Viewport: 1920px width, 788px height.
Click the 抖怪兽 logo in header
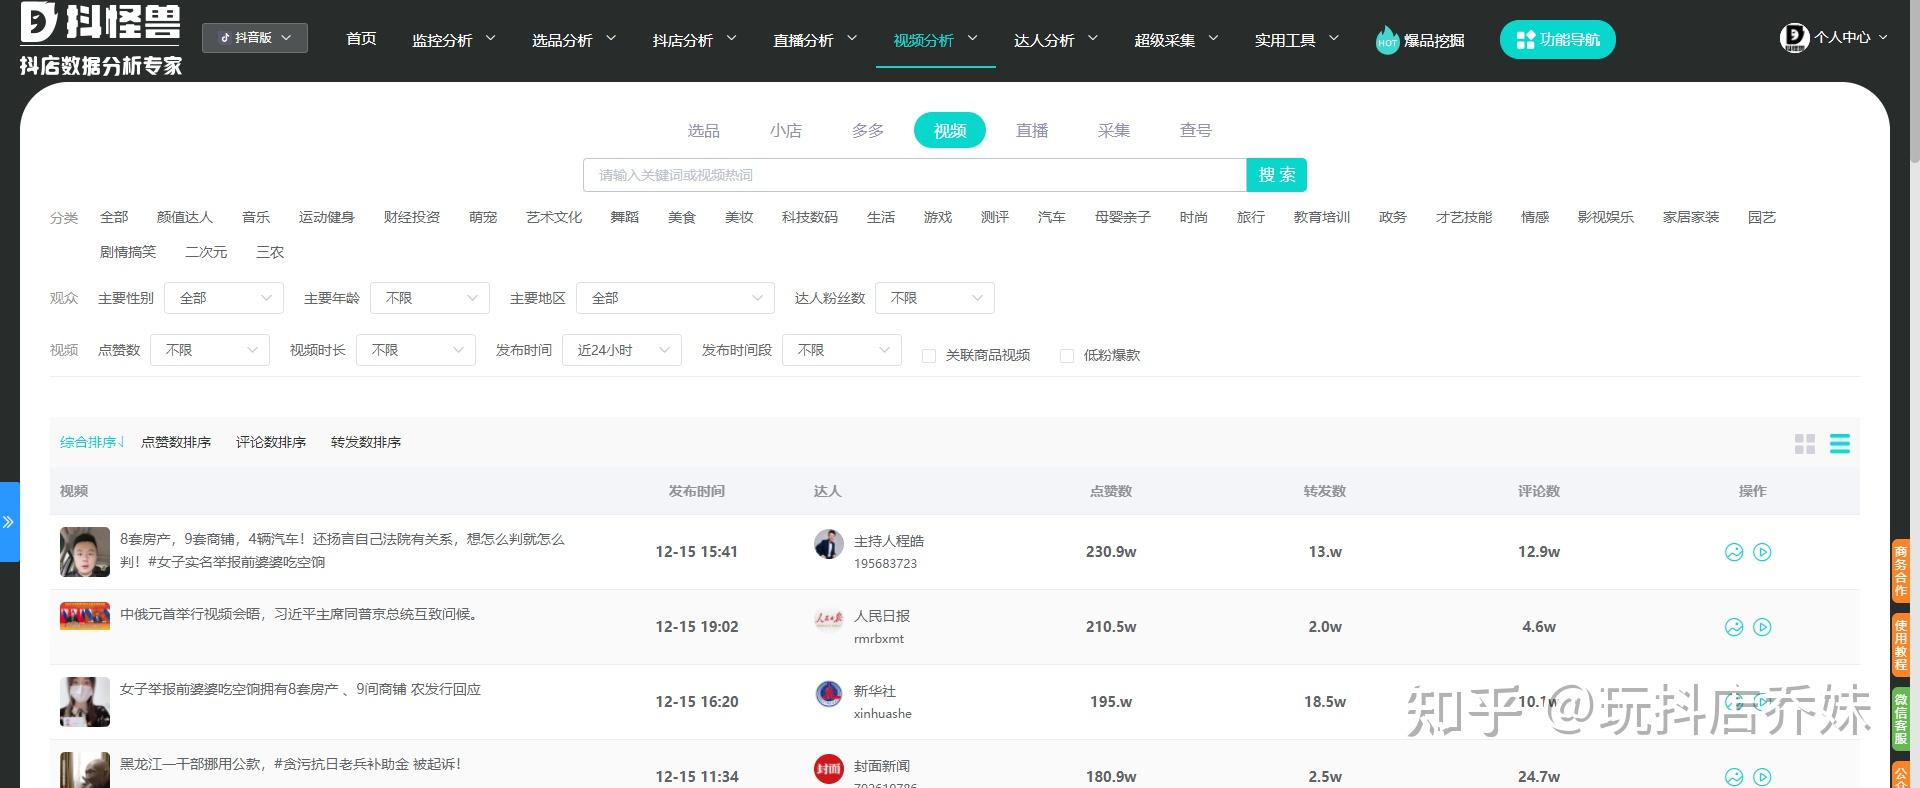tap(100, 39)
